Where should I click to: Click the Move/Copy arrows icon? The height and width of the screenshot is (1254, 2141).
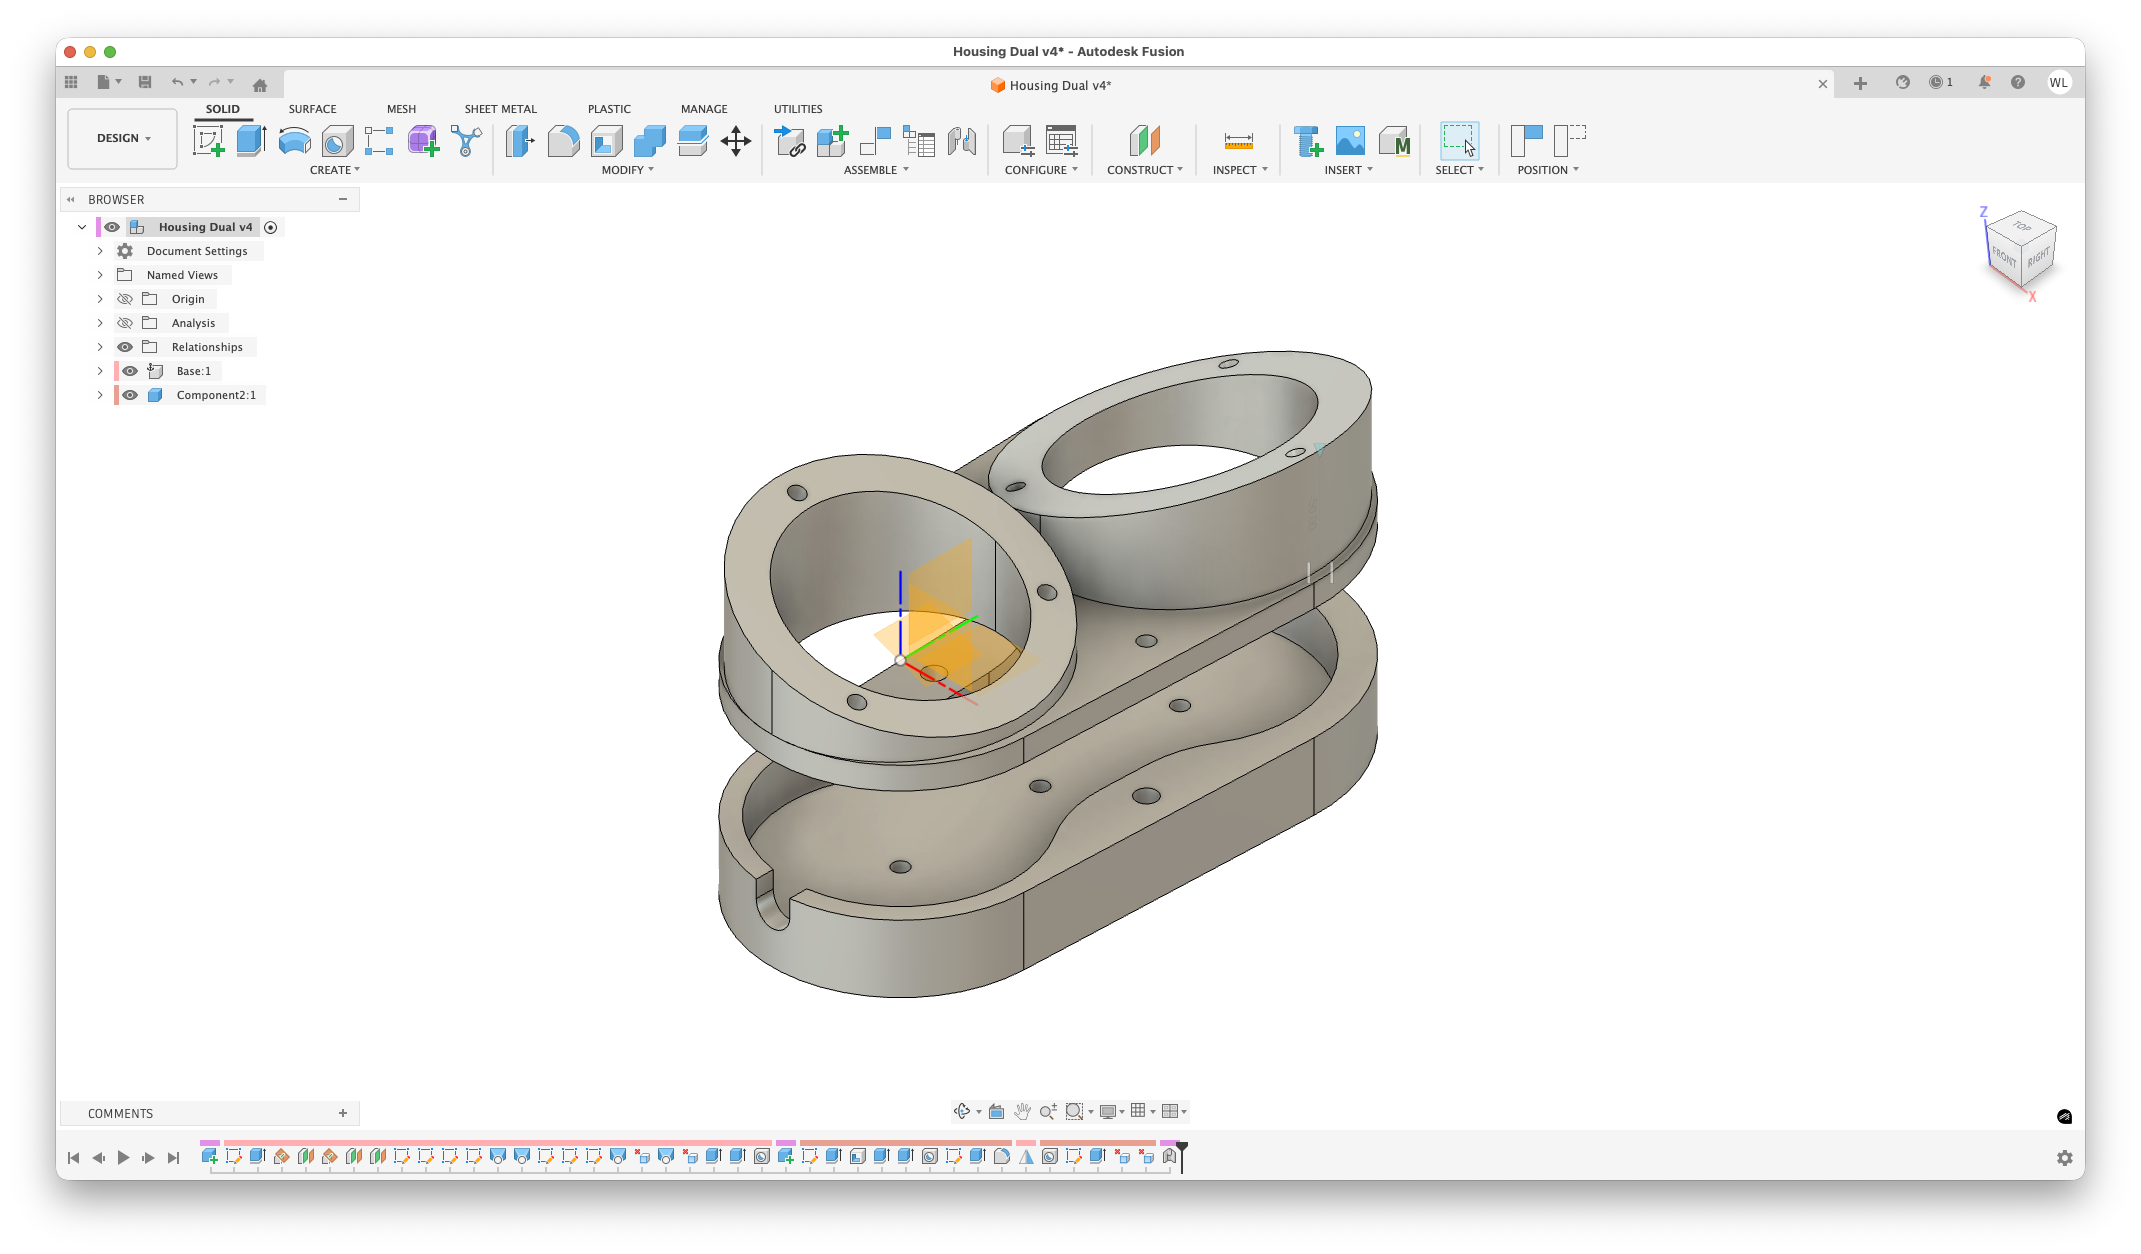click(x=735, y=141)
